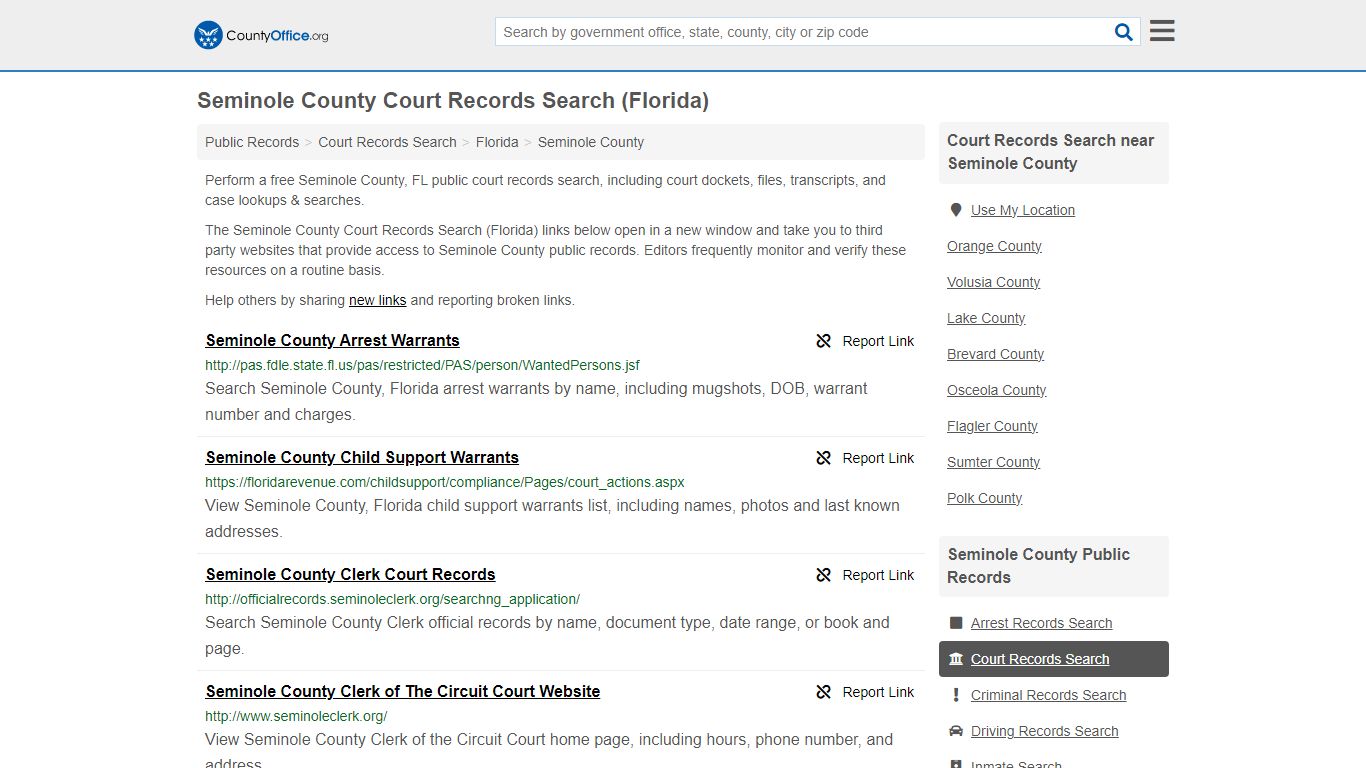Open Arrest Records Search sidebar link

[1041, 623]
